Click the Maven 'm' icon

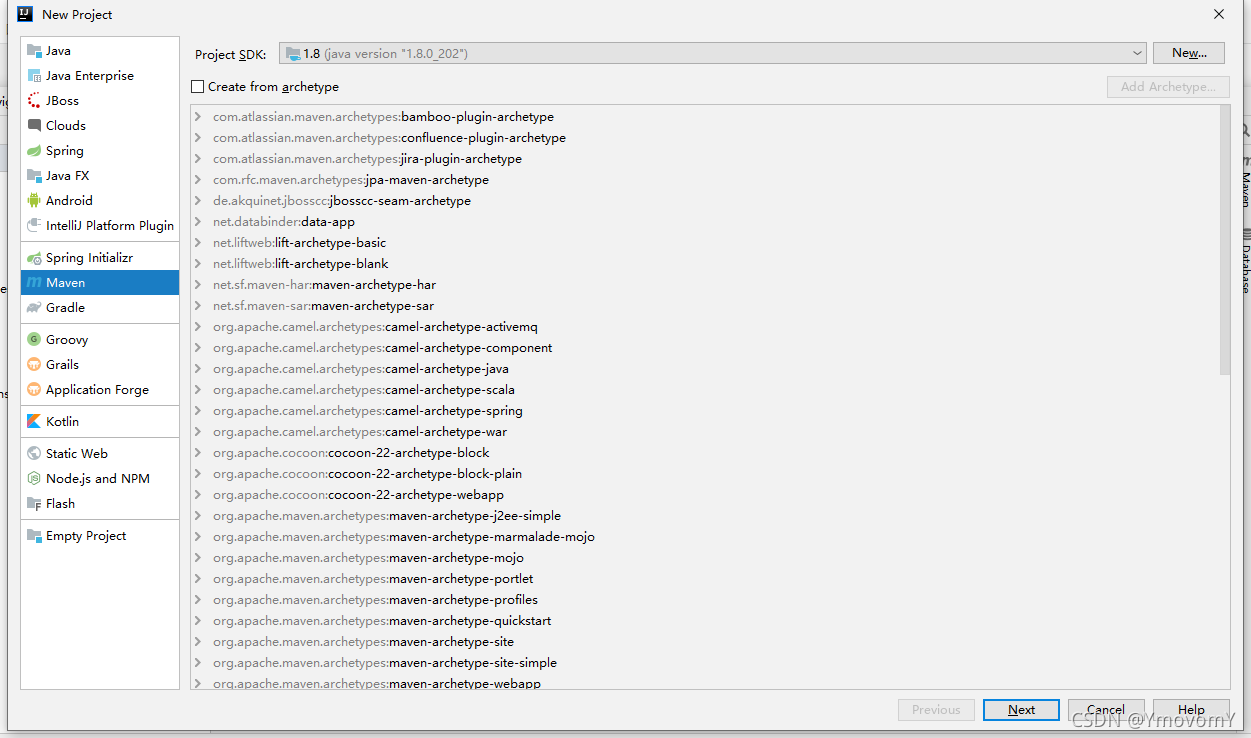pyautogui.click(x=34, y=283)
